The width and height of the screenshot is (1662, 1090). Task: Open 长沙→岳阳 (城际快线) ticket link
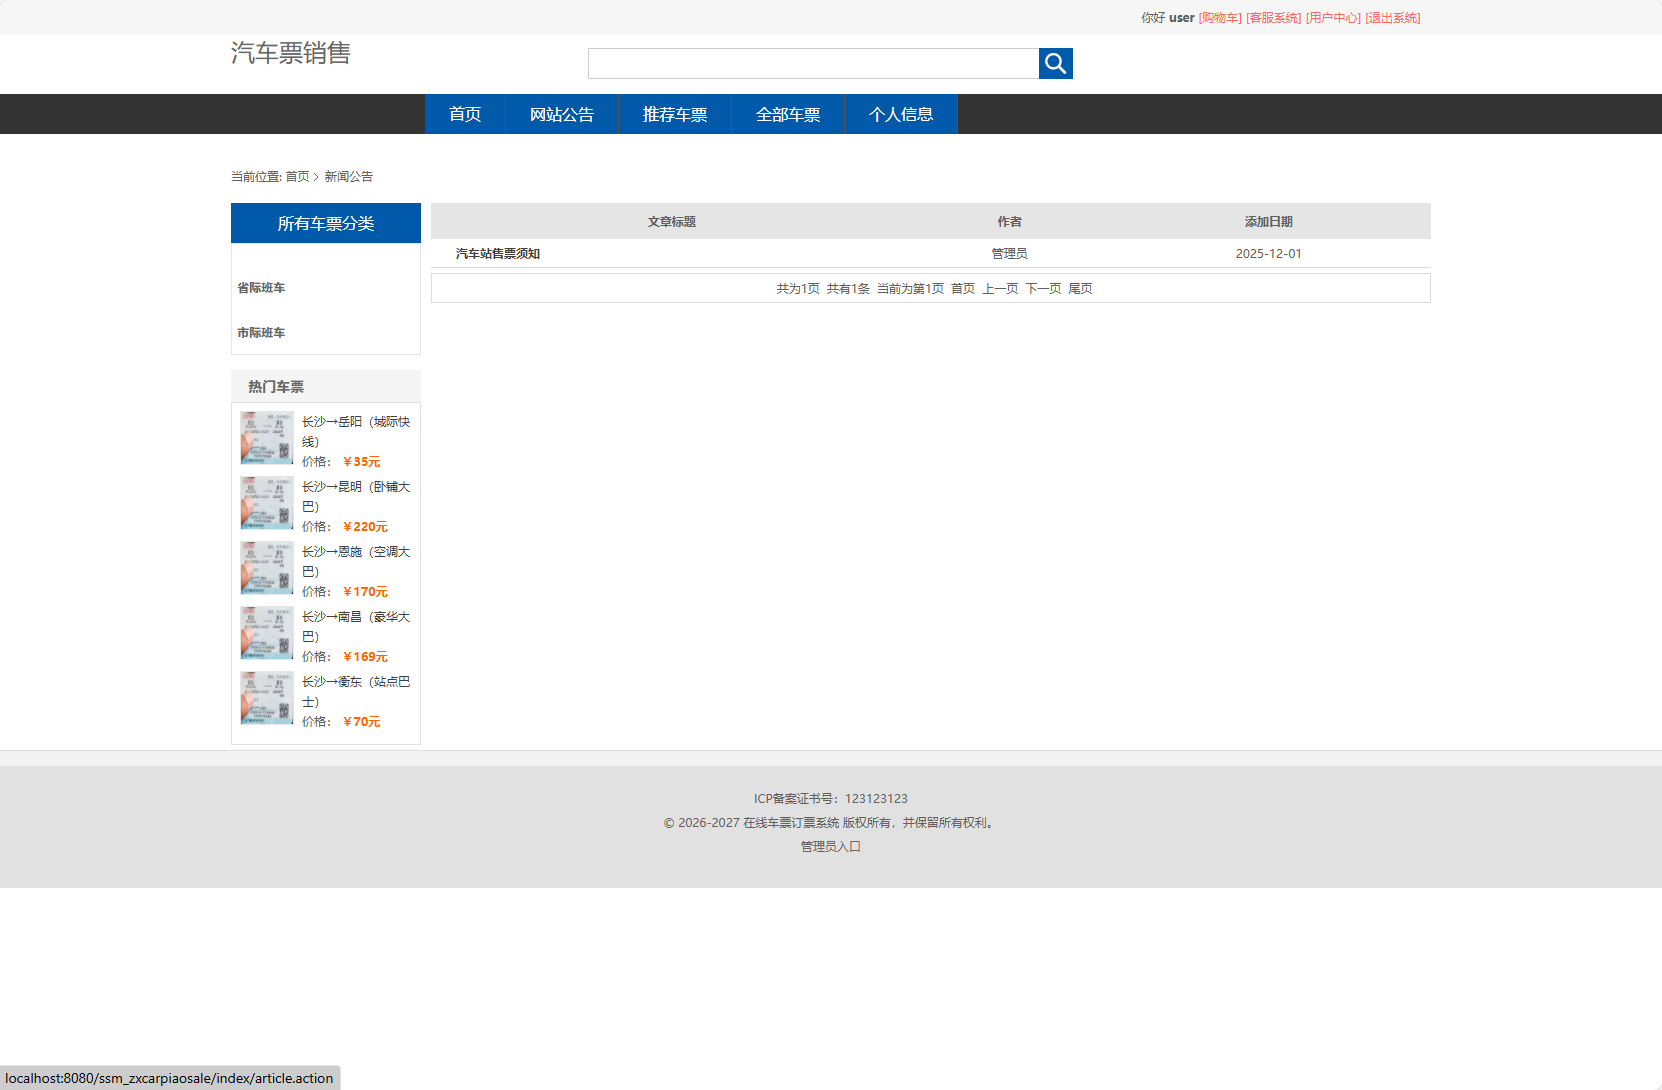click(x=356, y=432)
